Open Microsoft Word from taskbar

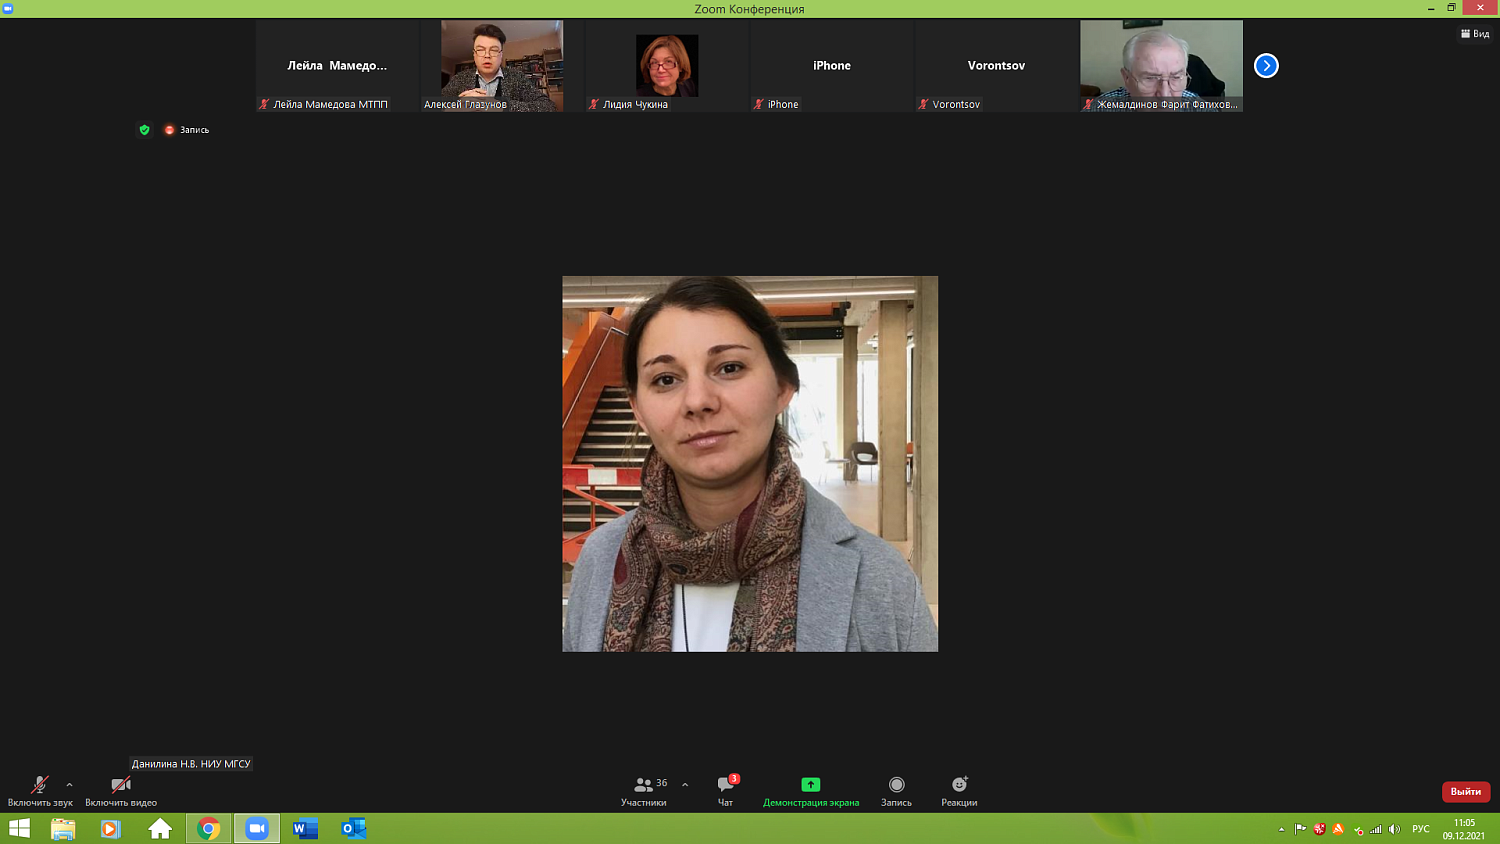(x=305, y=828)
